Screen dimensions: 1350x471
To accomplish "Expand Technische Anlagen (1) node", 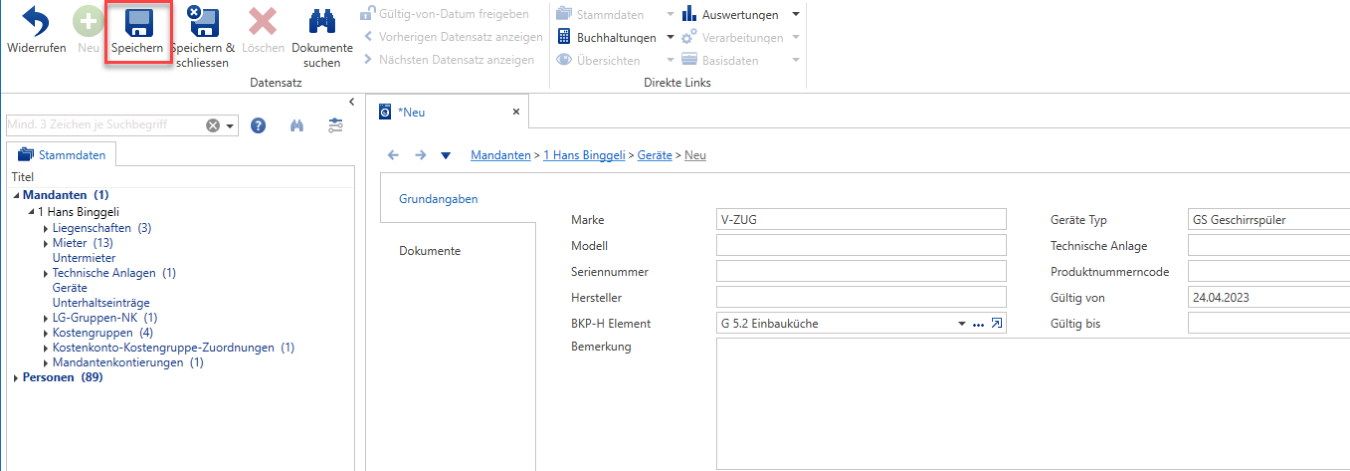I will pyautogui.click(x=46, y=273).
